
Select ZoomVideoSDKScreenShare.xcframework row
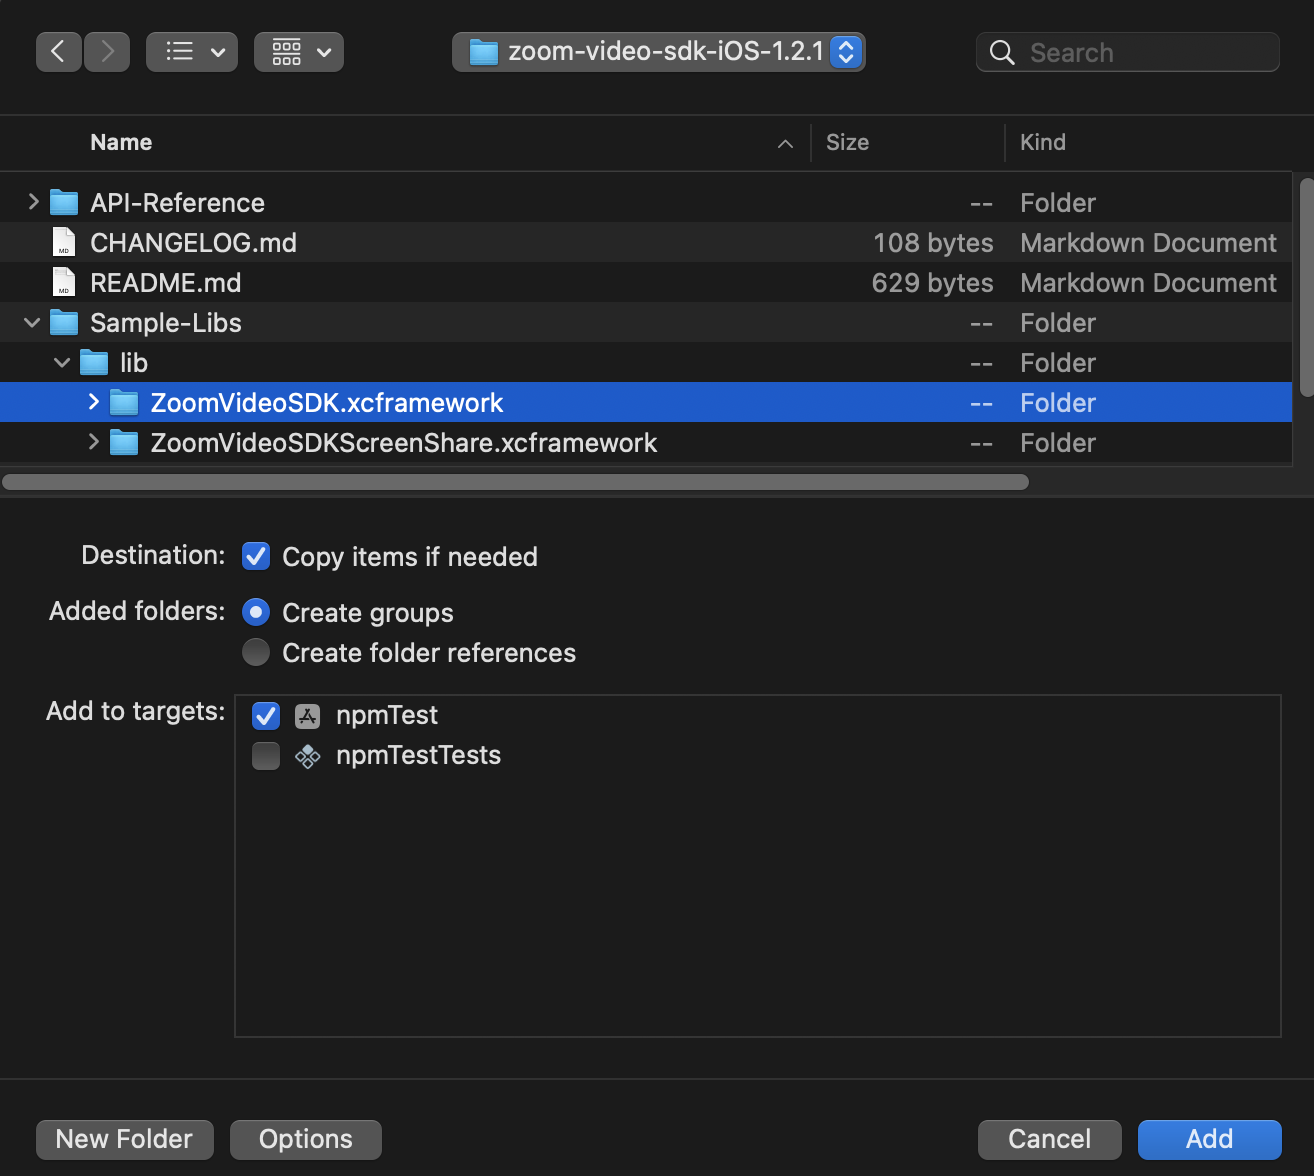pos(646,442)
